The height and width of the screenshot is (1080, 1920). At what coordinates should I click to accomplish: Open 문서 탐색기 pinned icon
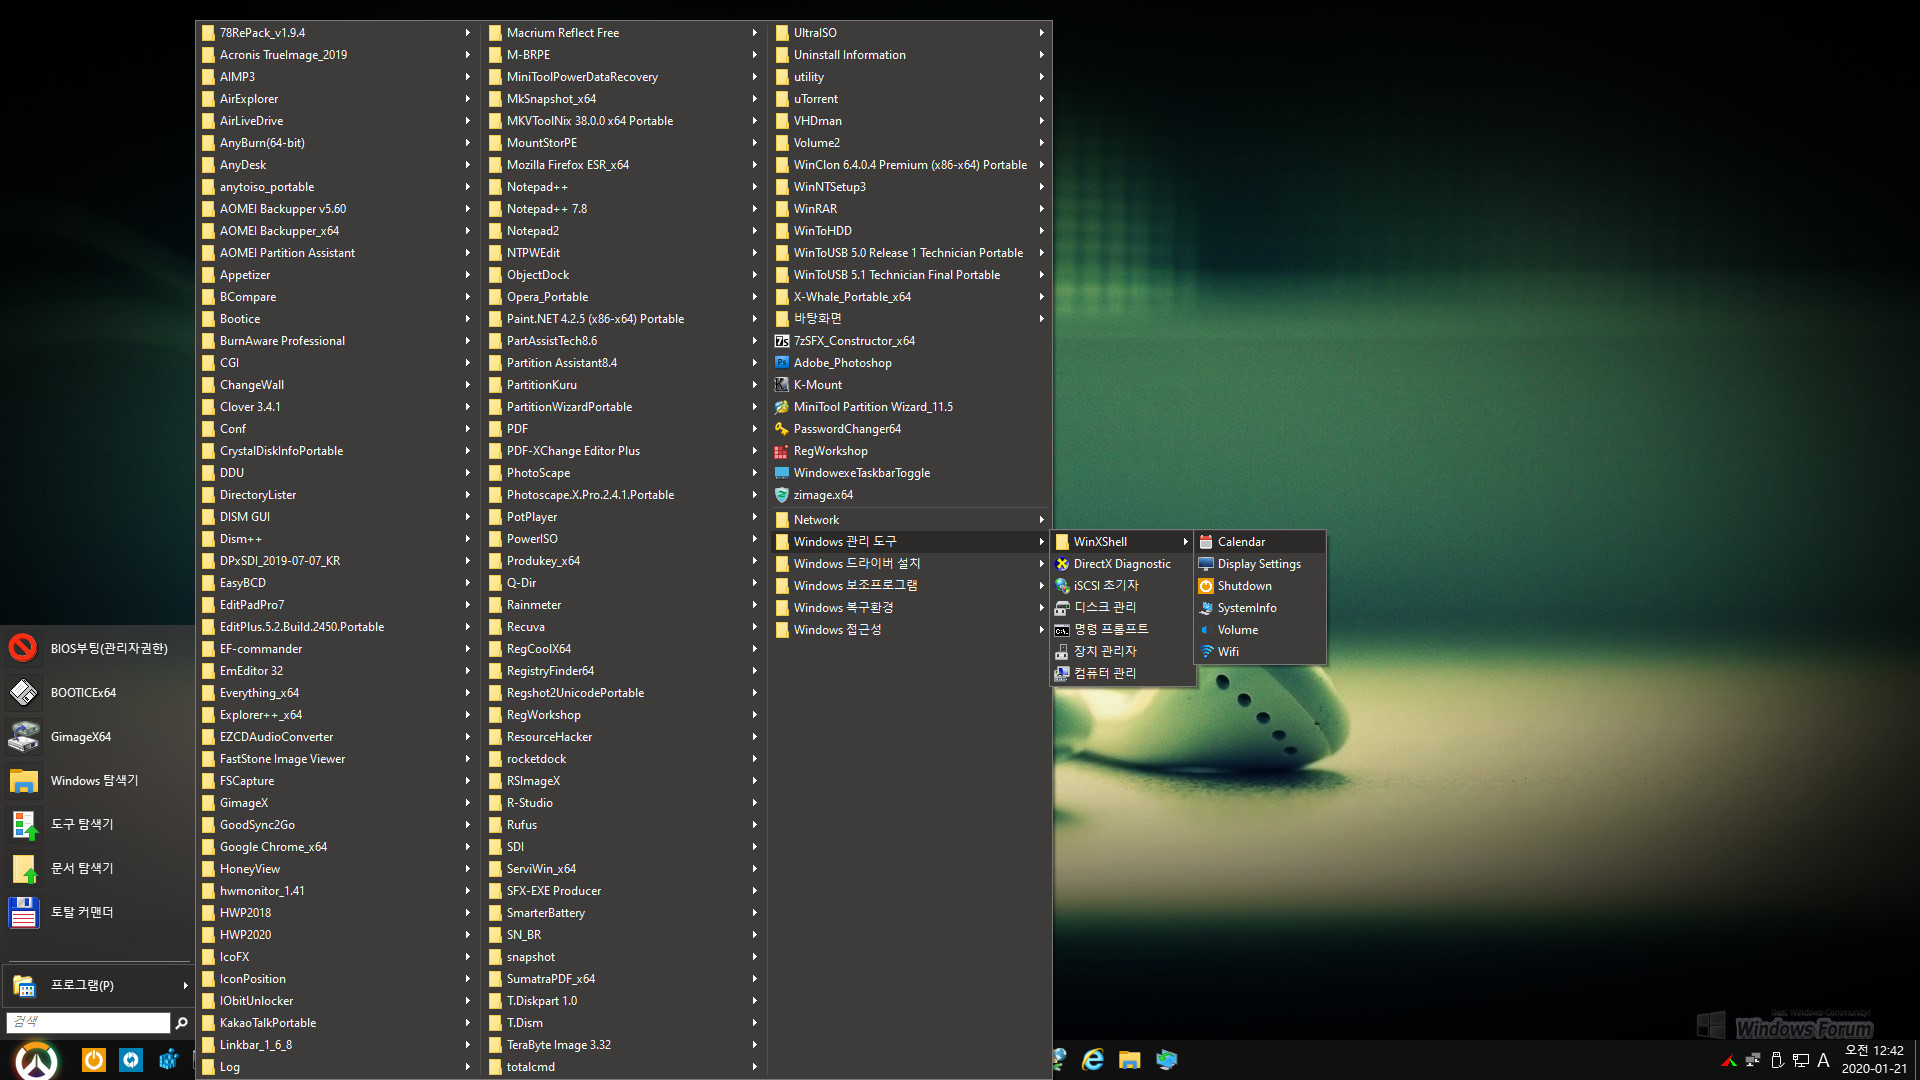[23, 869]
